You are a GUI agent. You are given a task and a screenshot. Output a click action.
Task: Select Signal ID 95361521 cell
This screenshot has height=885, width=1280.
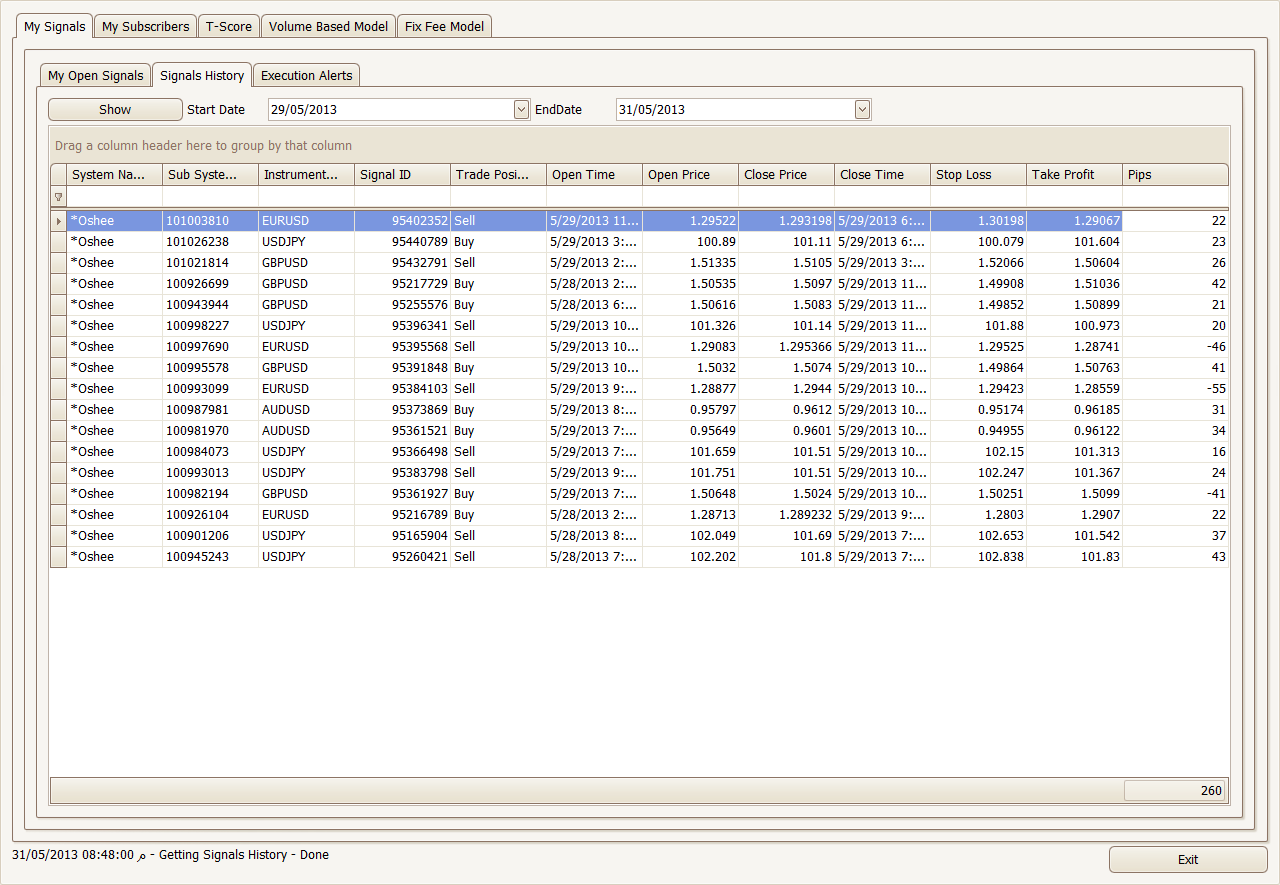click(x=402, y=431)
